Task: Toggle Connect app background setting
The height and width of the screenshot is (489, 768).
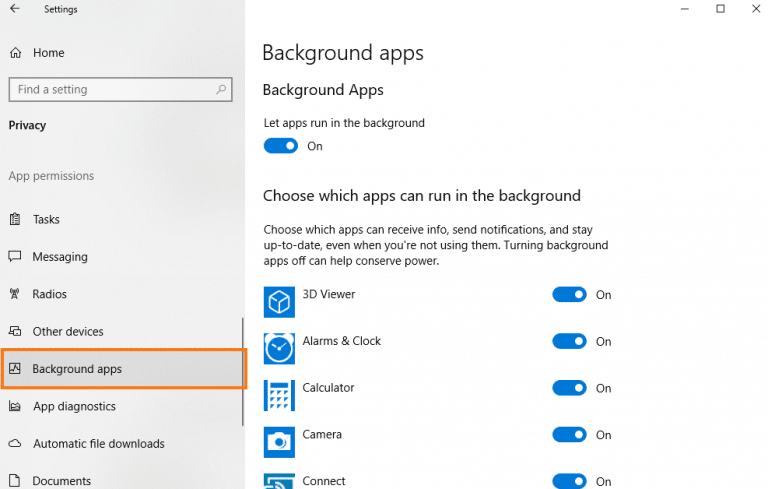Action: (x=569, y=481)
